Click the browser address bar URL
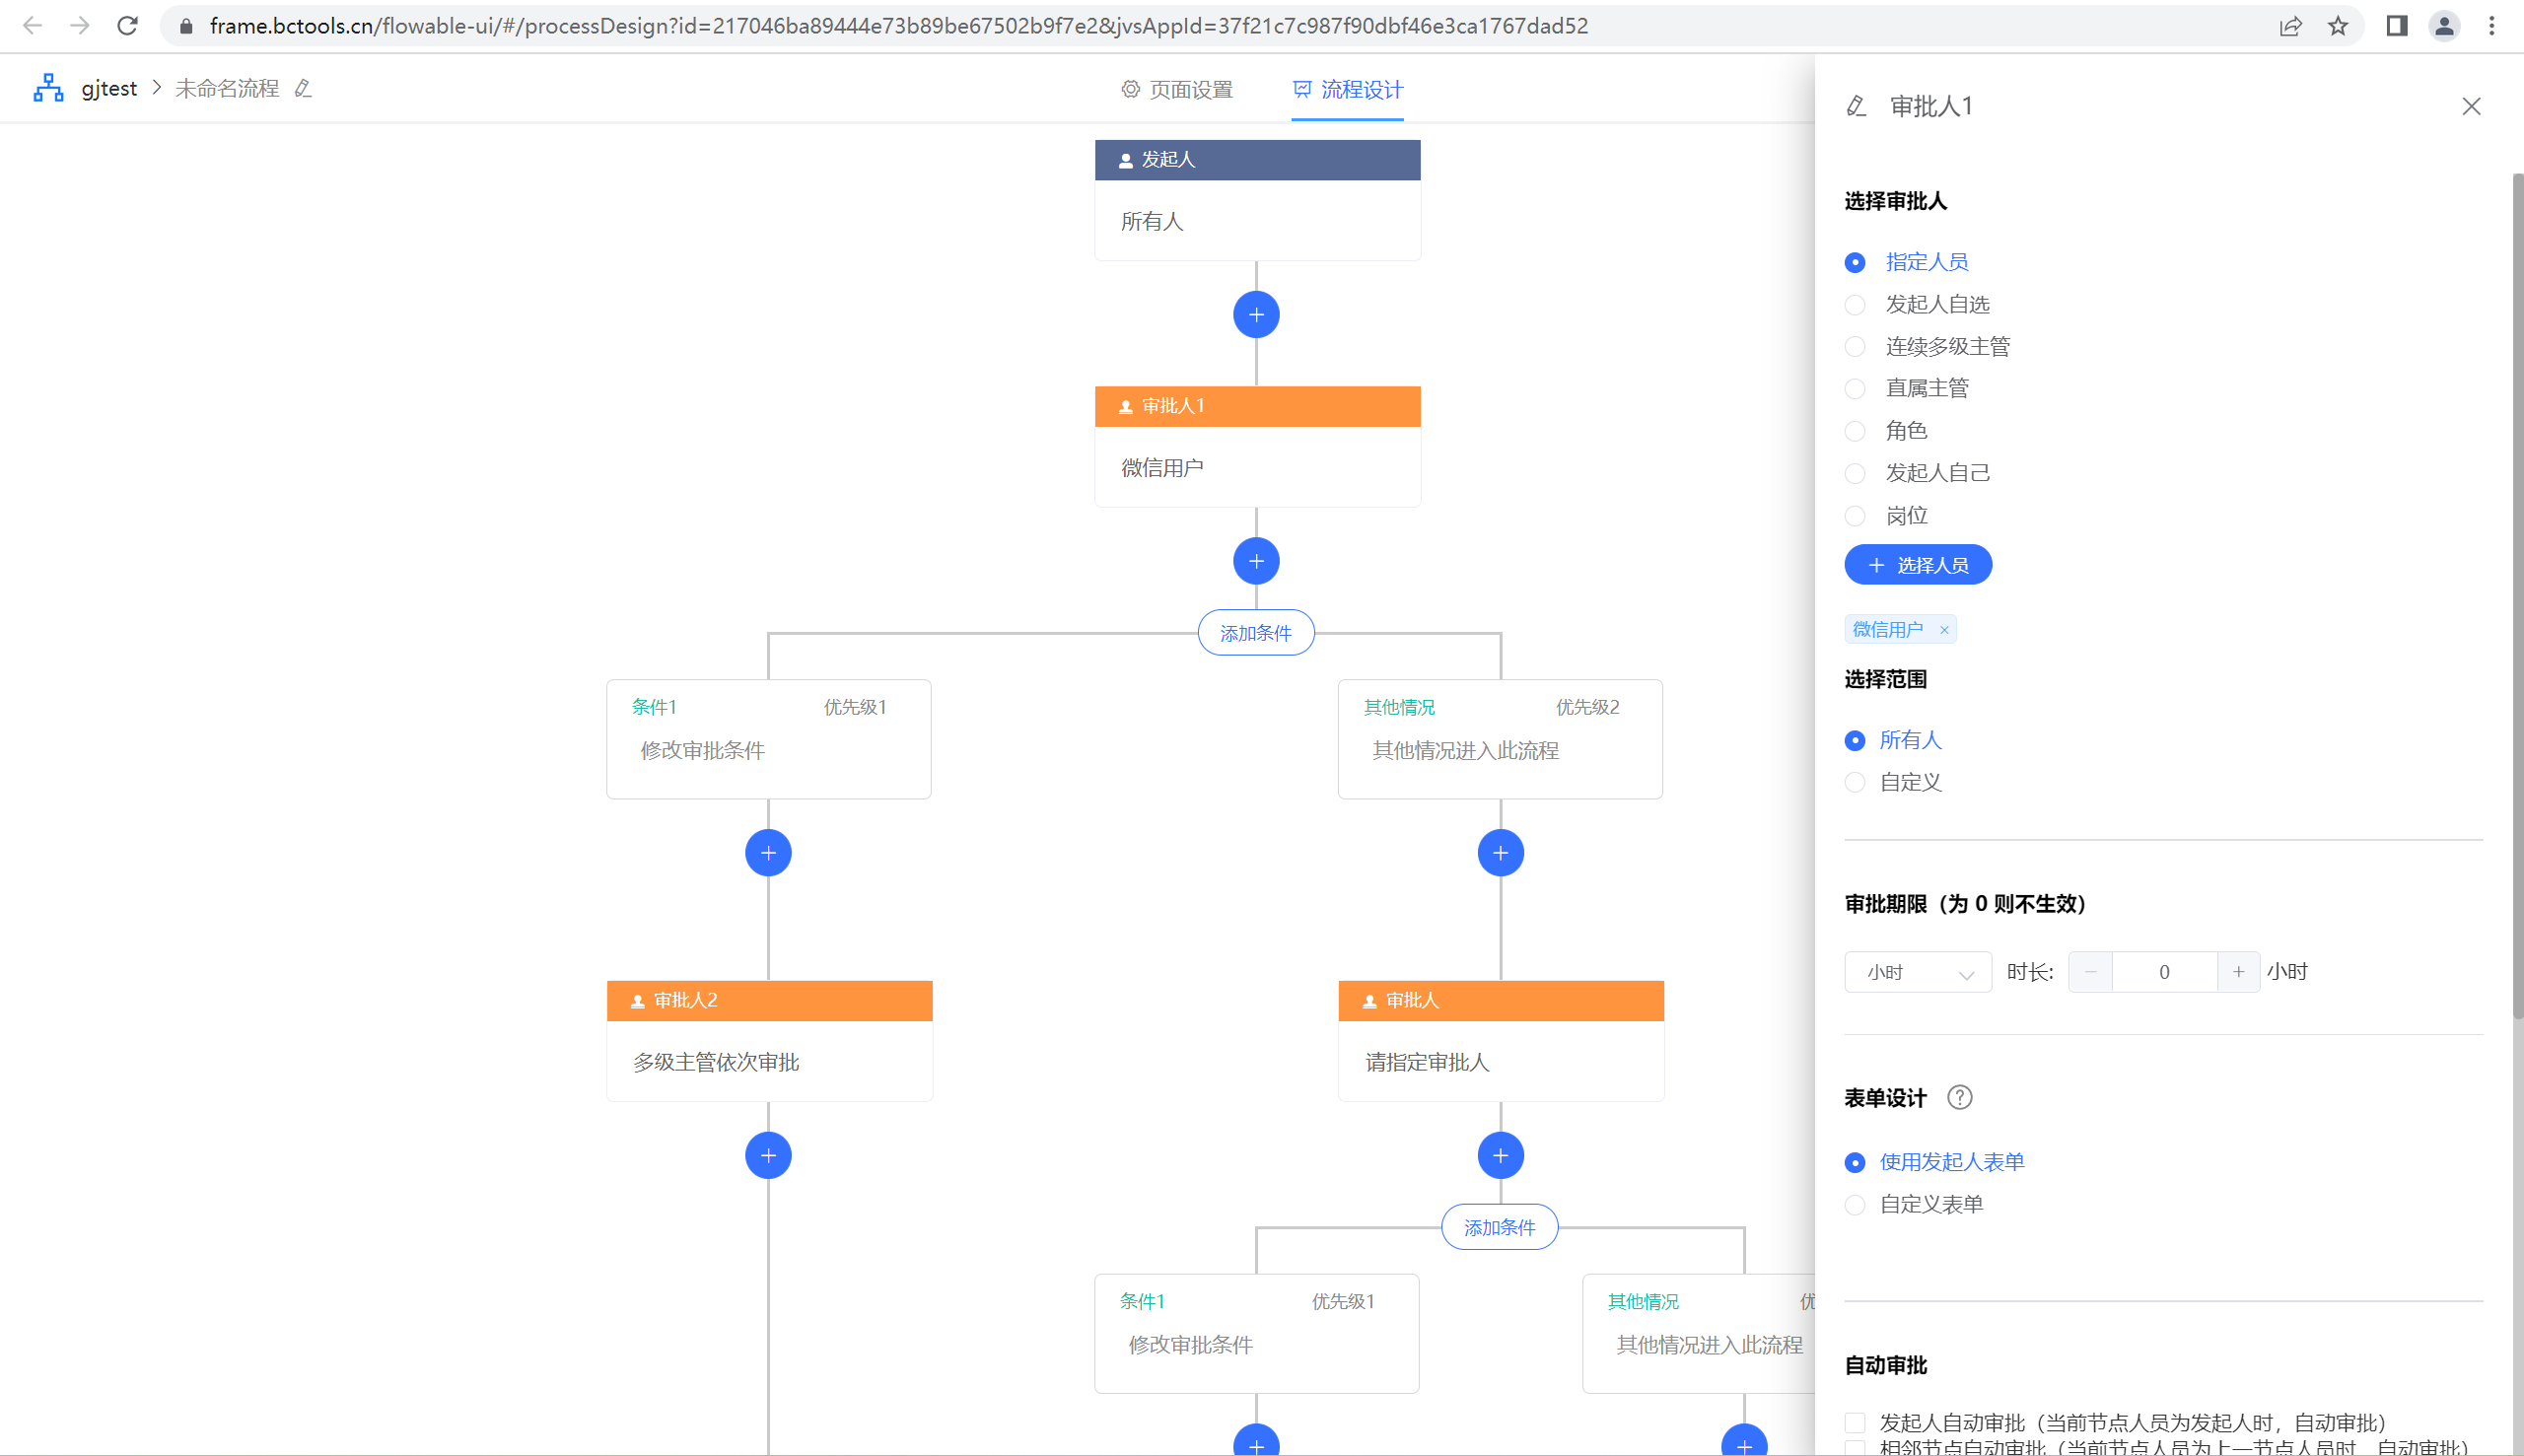Screen dimensions: 2524x1456 (x=898, y=26)
